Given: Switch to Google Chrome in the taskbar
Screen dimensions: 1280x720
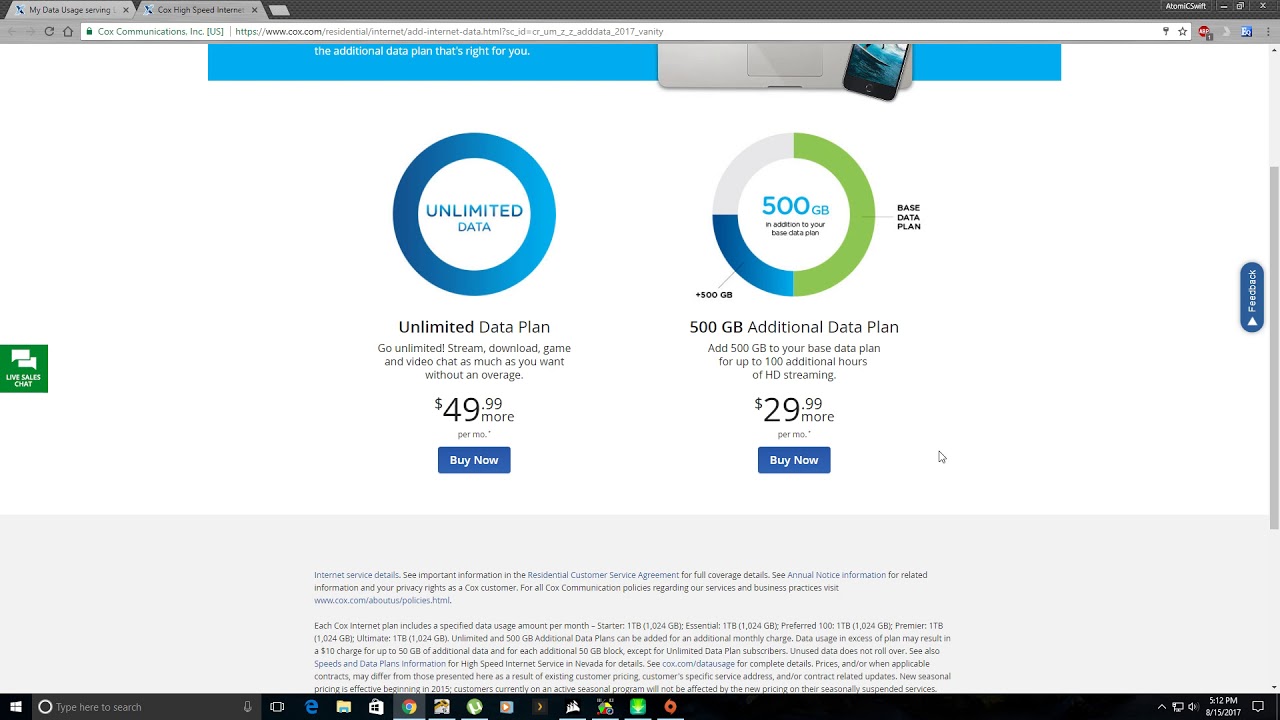Looking at the screenshot, I should (409, 707).
